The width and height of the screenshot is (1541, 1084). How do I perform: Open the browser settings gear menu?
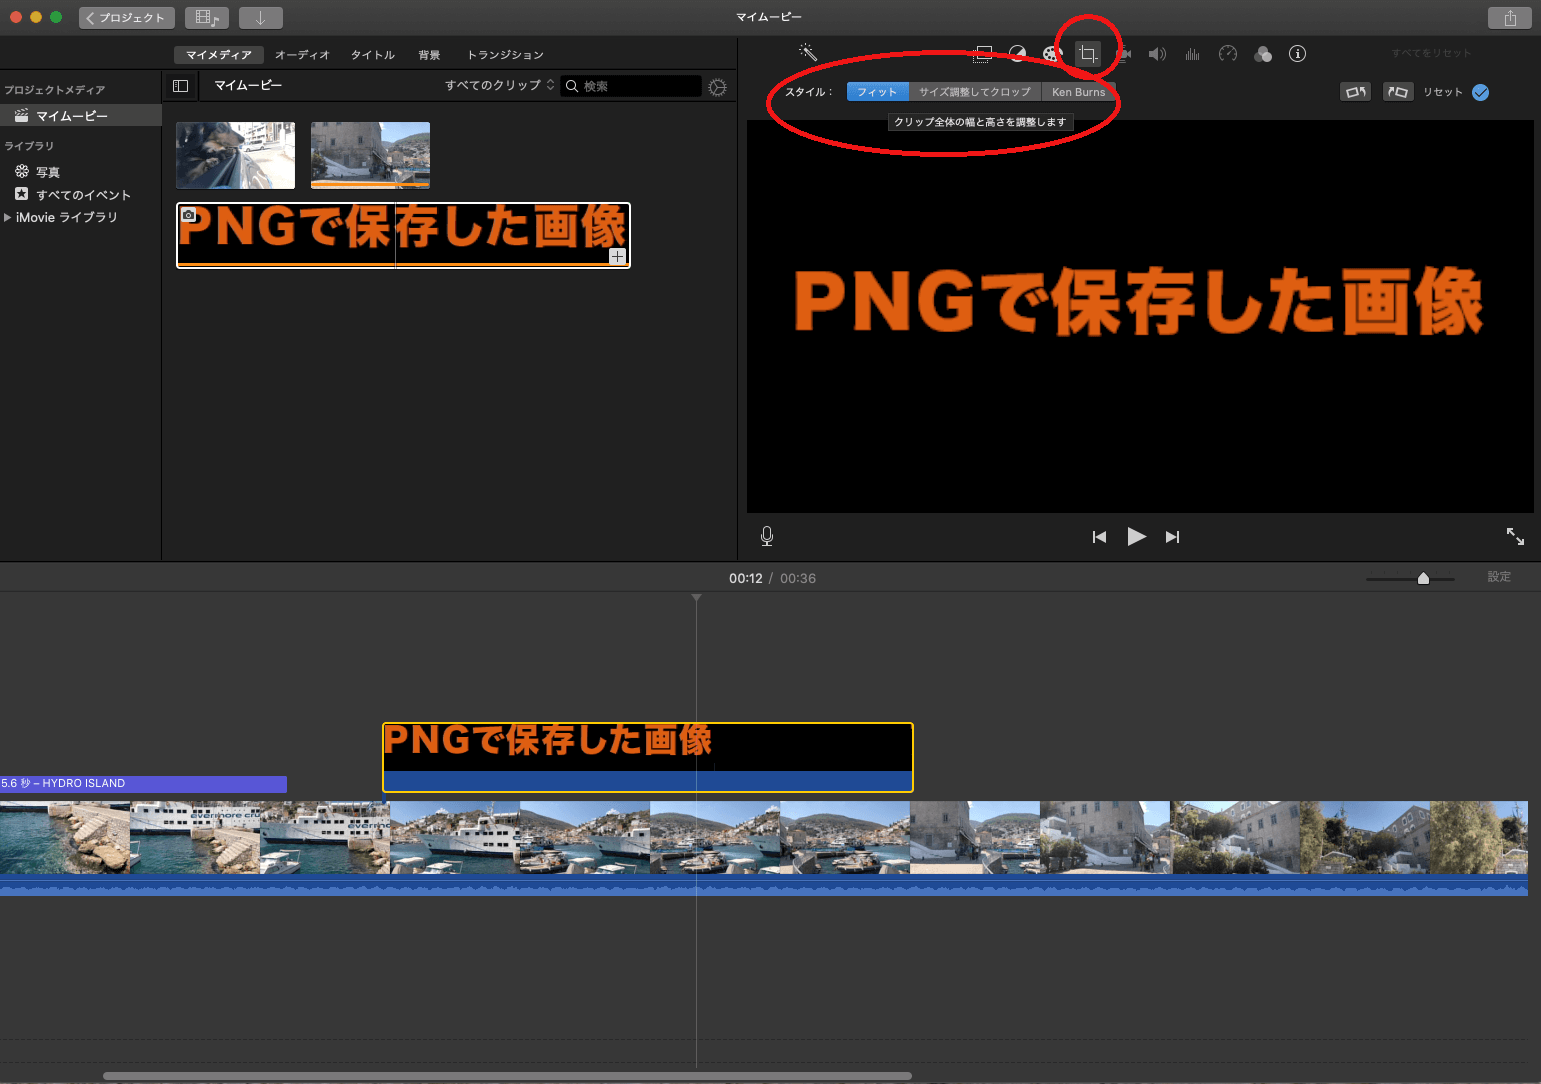[717, 87]
